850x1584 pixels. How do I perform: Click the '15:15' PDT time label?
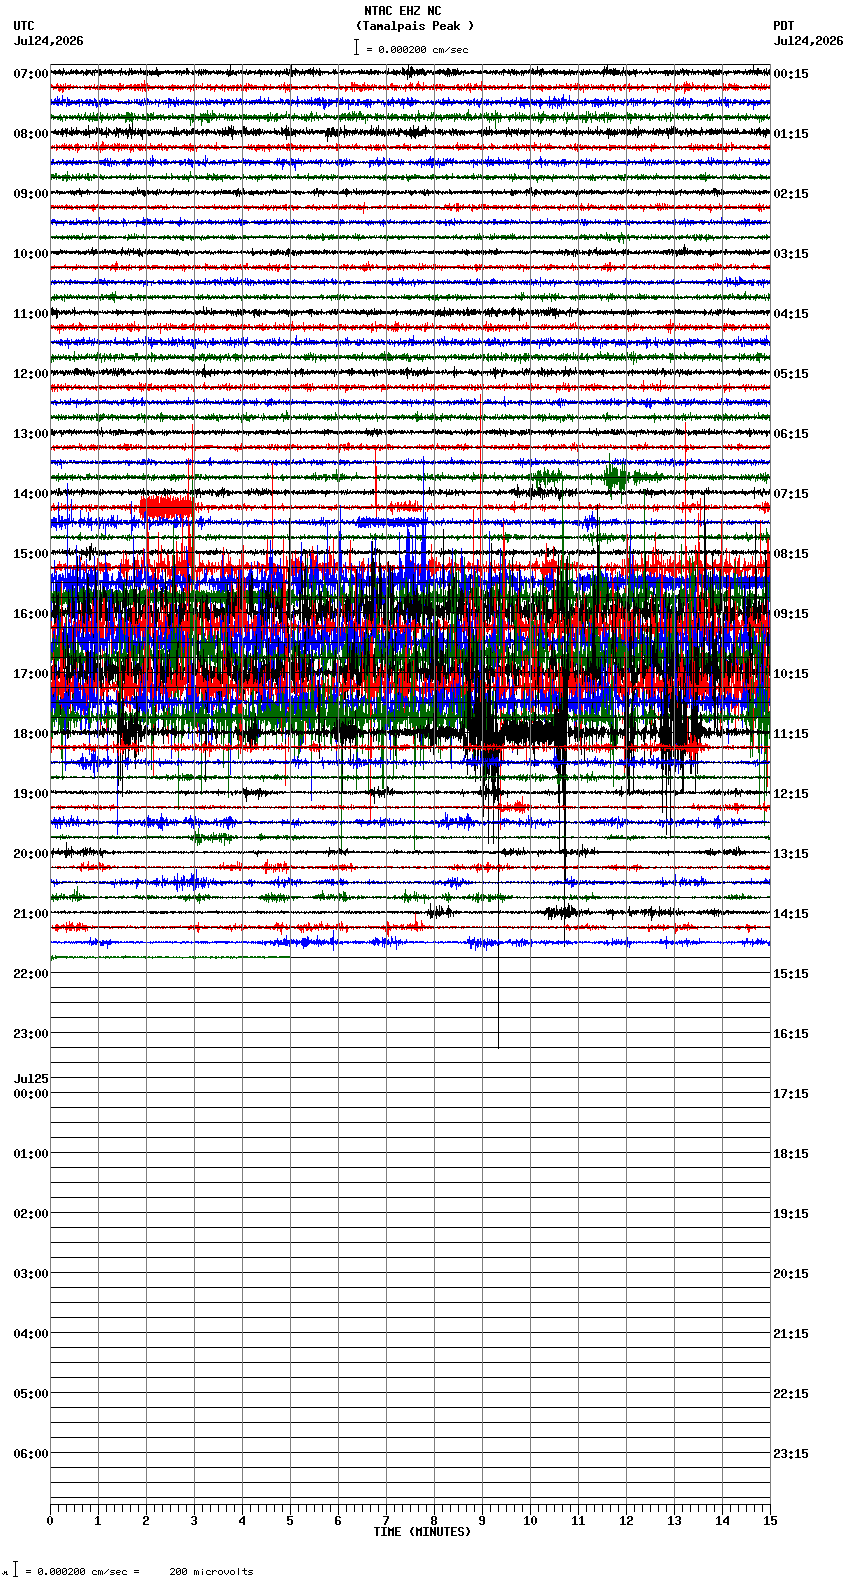coord(791,974)
